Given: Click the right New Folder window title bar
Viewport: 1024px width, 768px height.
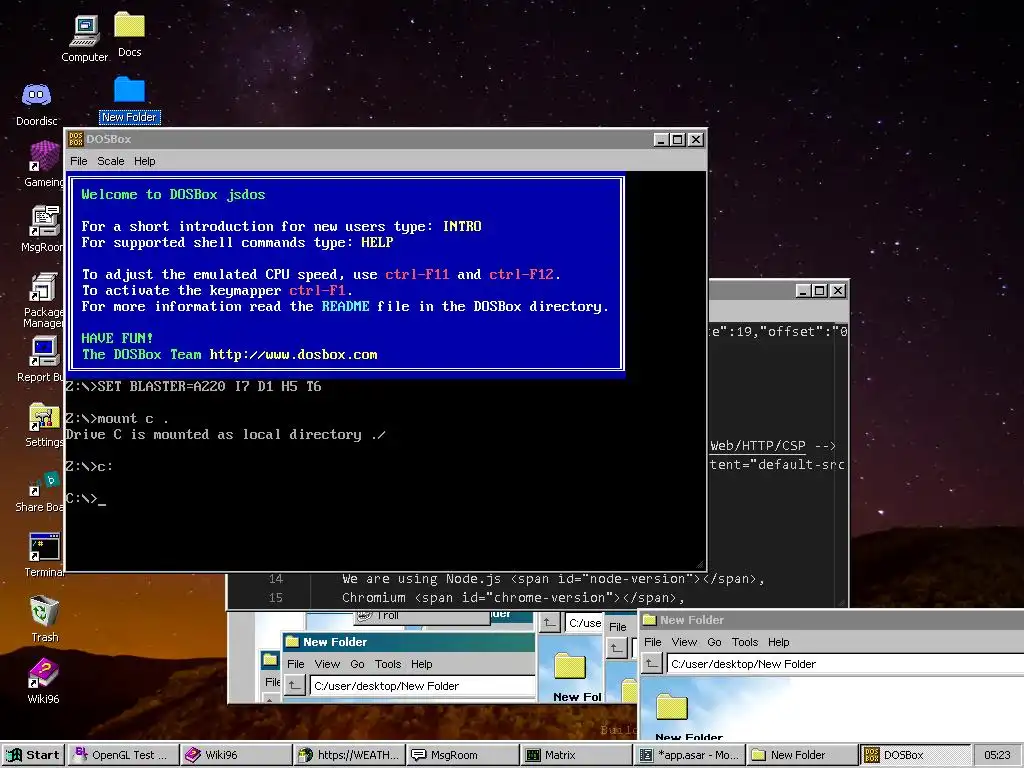Looking at the screenshot, I should [831, 620].
